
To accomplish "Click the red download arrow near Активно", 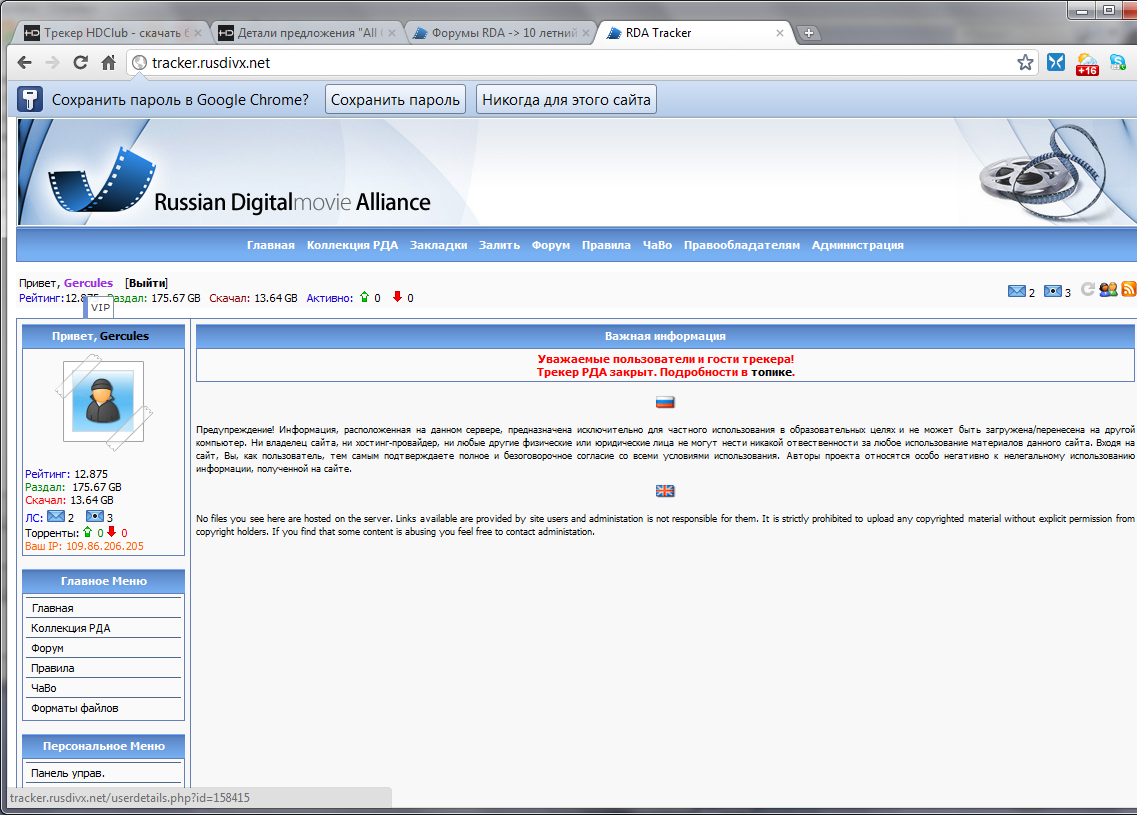I will coord(397,296).
